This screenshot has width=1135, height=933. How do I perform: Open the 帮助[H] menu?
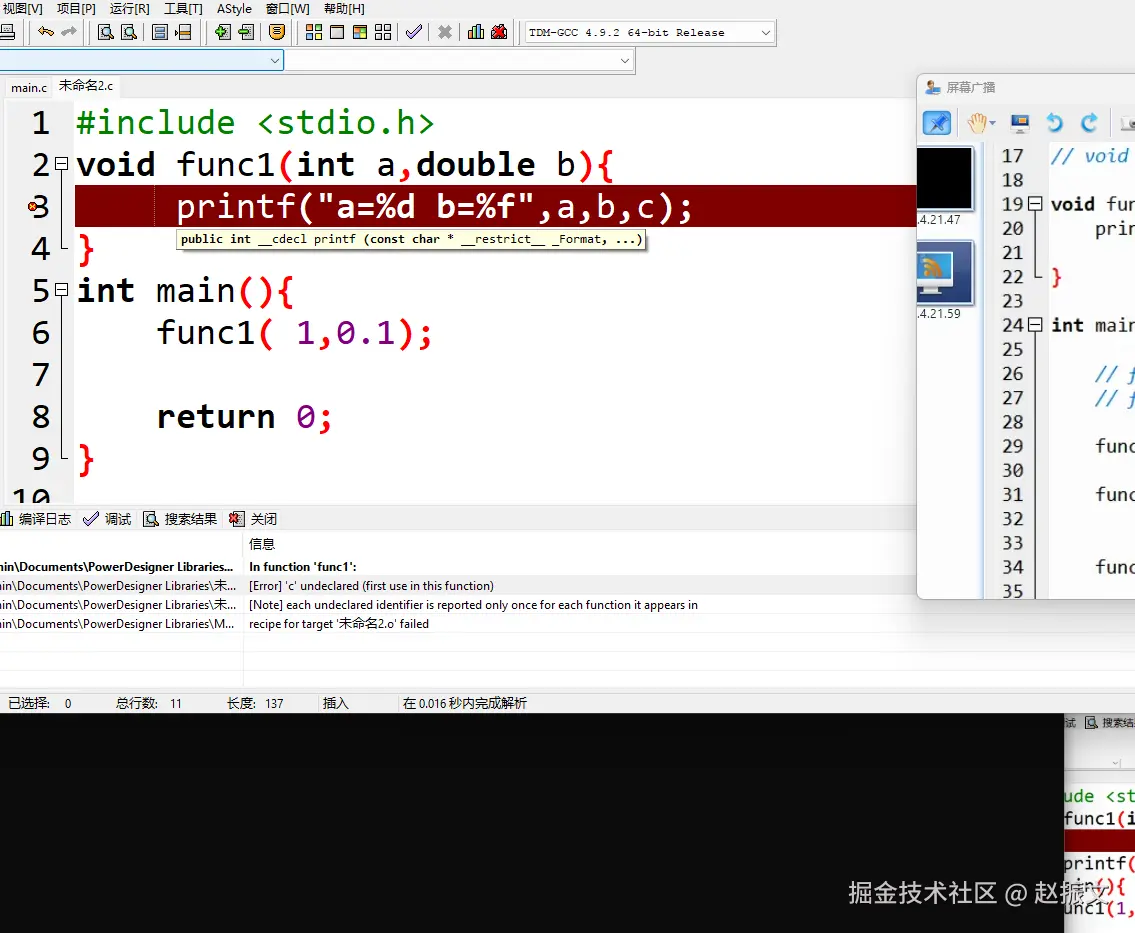(345, 9)
